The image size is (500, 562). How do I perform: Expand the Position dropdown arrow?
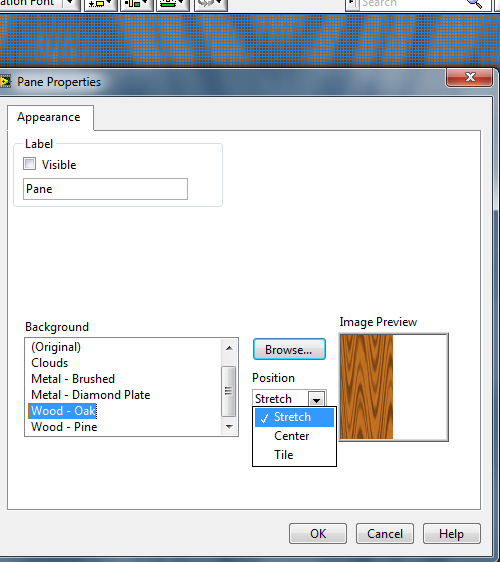coord(316,399)
